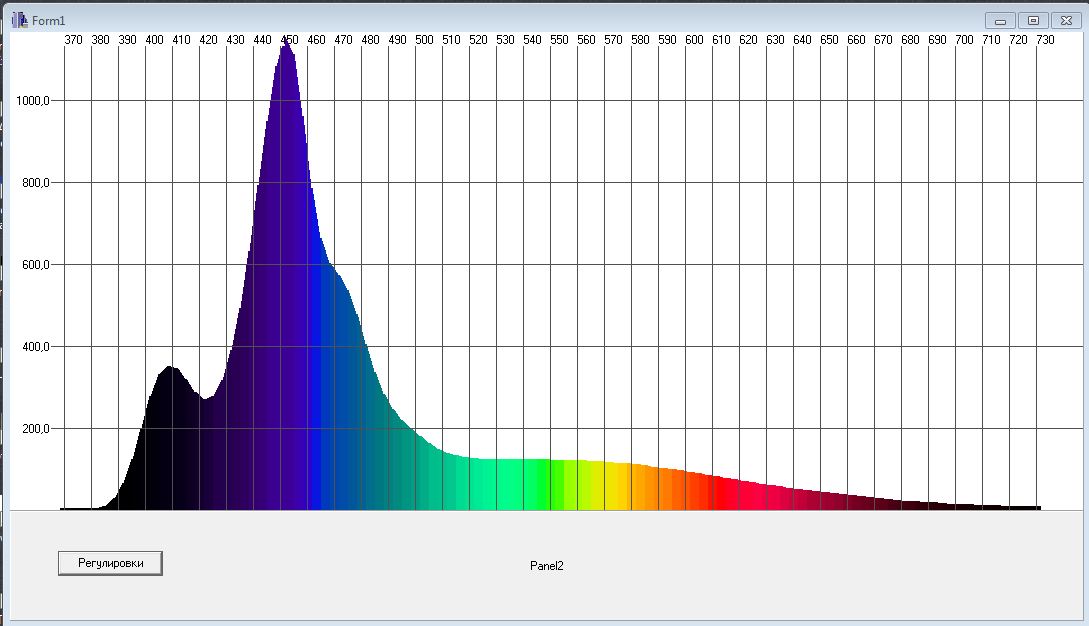Click the 400 label on top axis
1089x626 pixels.
(x=154, y=40)
